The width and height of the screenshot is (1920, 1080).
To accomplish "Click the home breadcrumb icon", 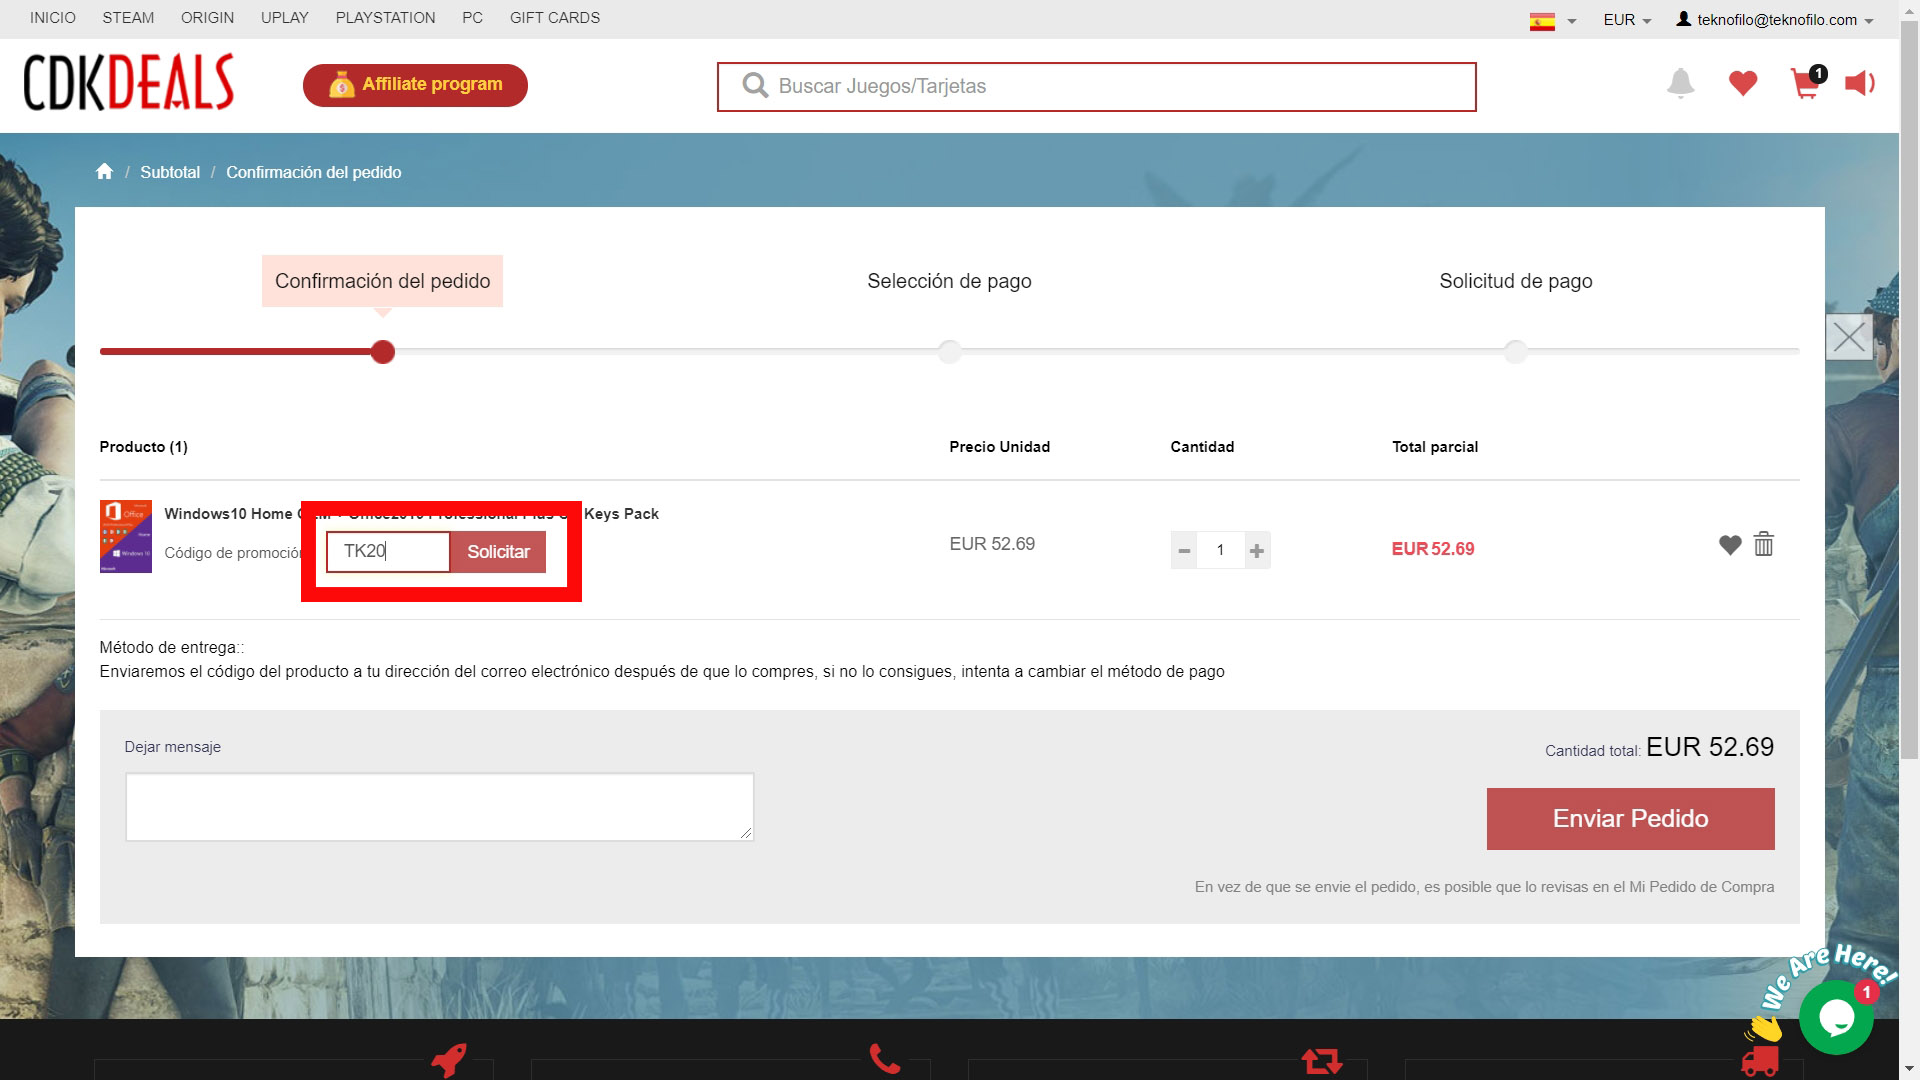I will coord(104,172).
